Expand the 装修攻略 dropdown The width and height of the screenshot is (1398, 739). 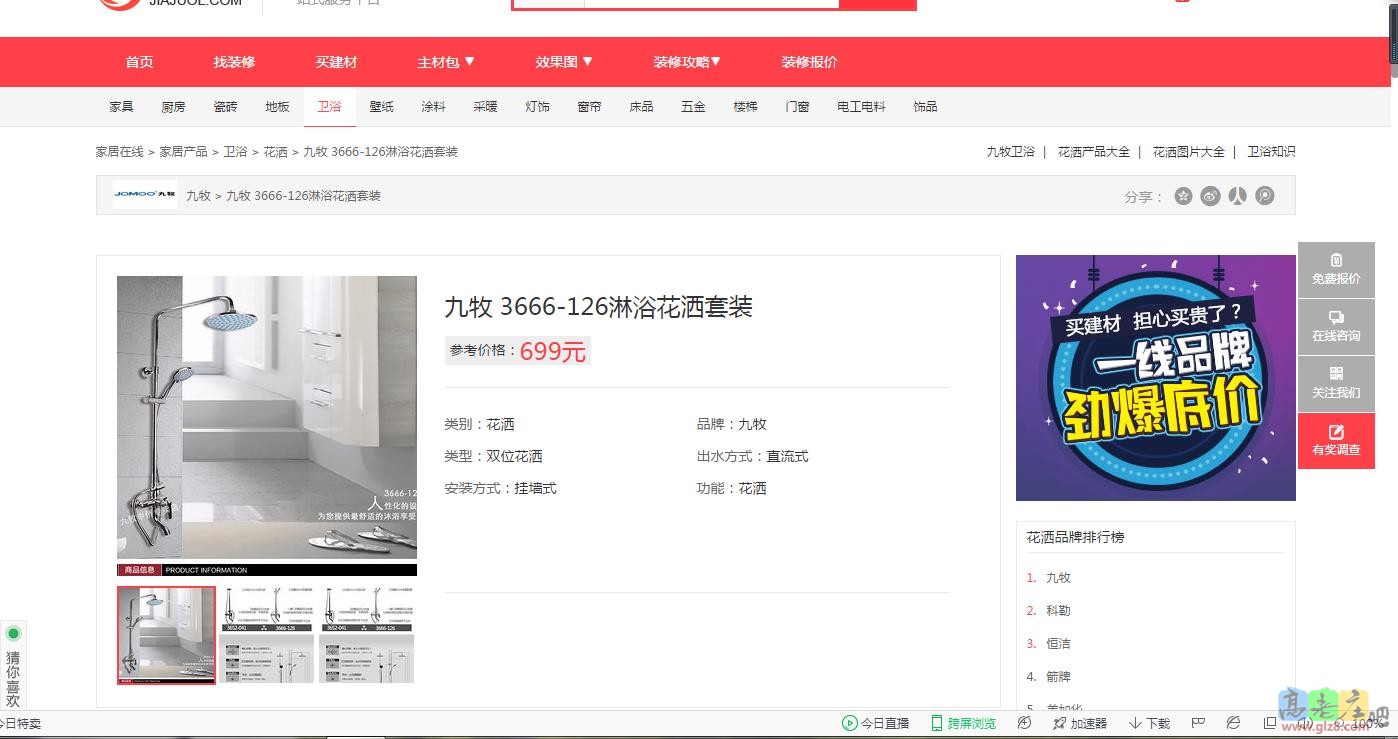(x=688, y=61)
